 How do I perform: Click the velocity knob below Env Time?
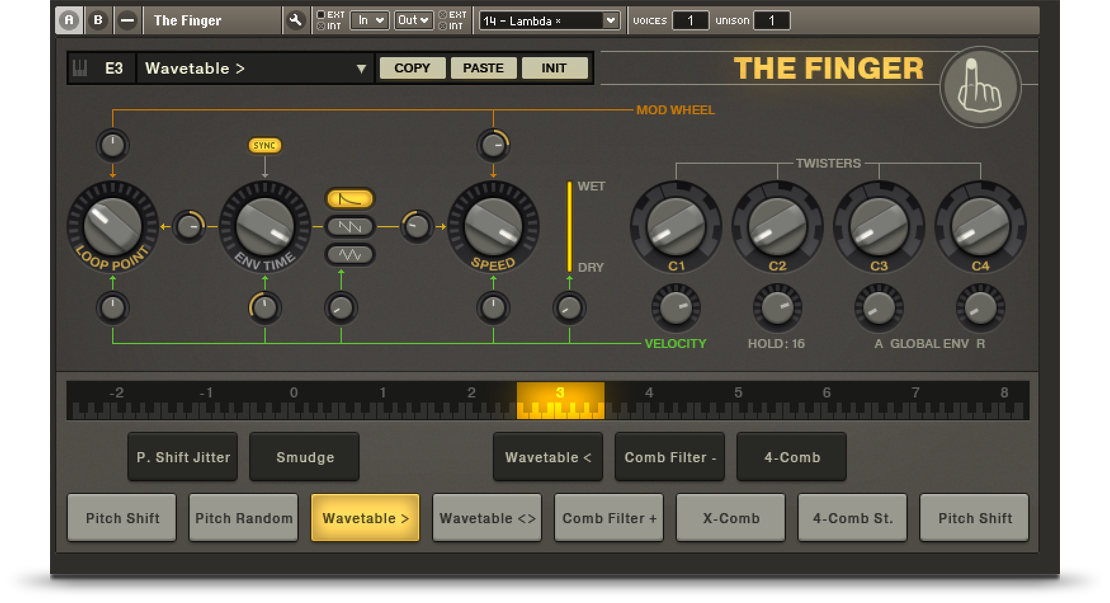point(265,308)
